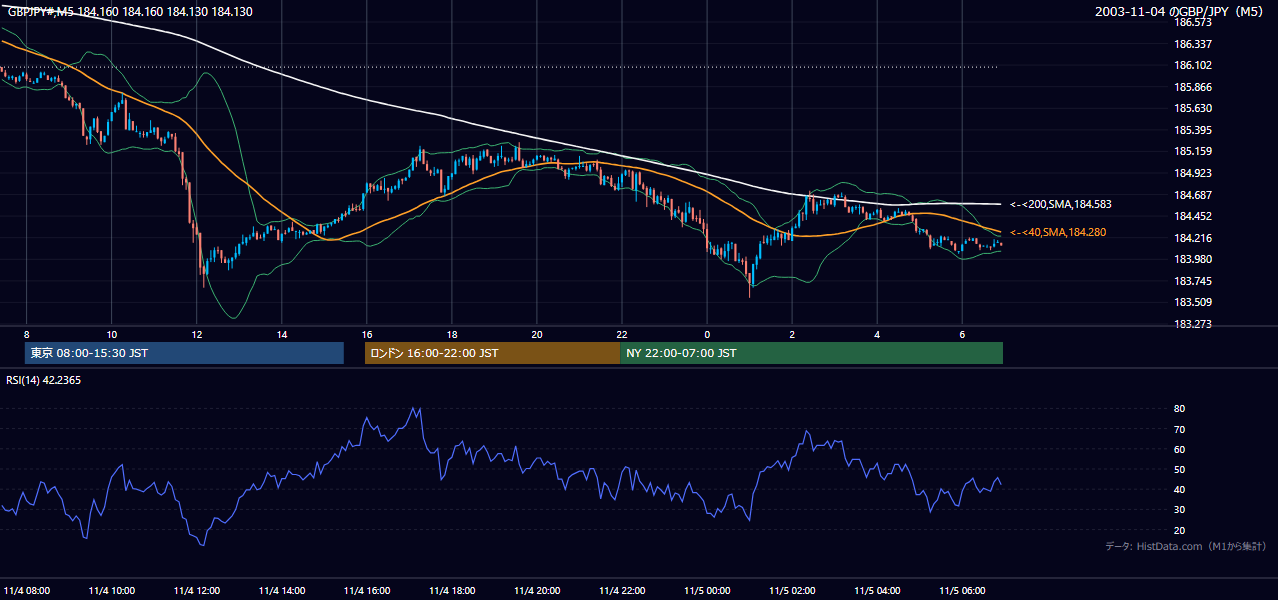Click price level 183.980 on the price scale
This screenshot has width=1278, height=600.
(x=1193, y=259)
